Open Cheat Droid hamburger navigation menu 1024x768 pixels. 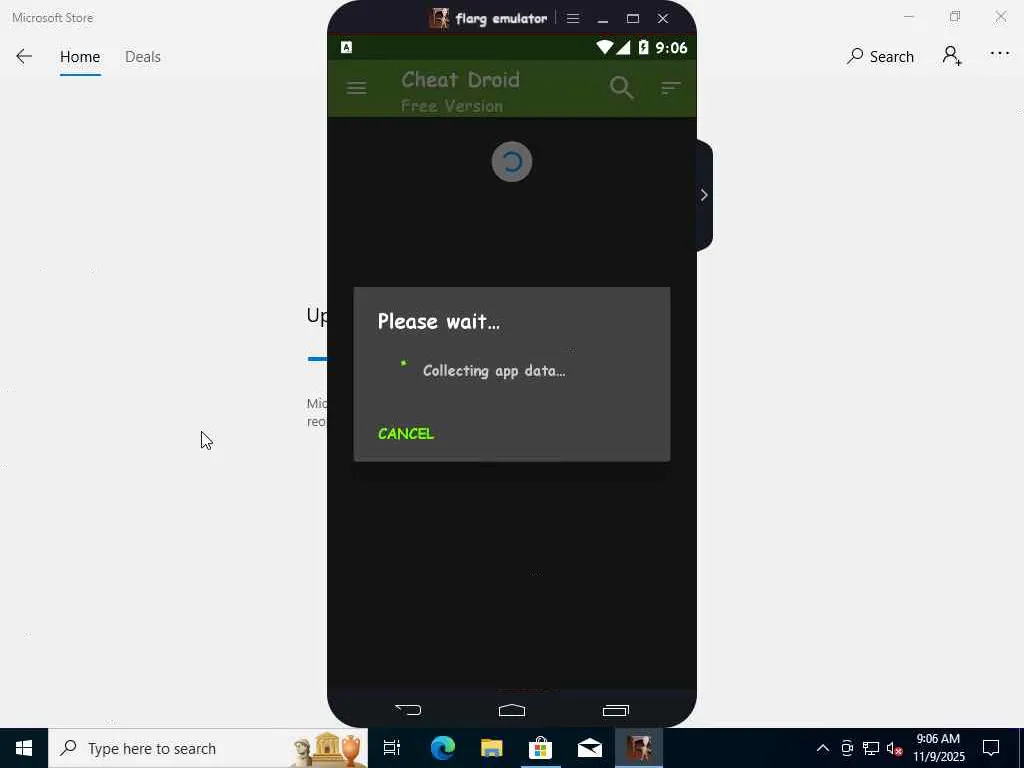(x=357, y=88)
